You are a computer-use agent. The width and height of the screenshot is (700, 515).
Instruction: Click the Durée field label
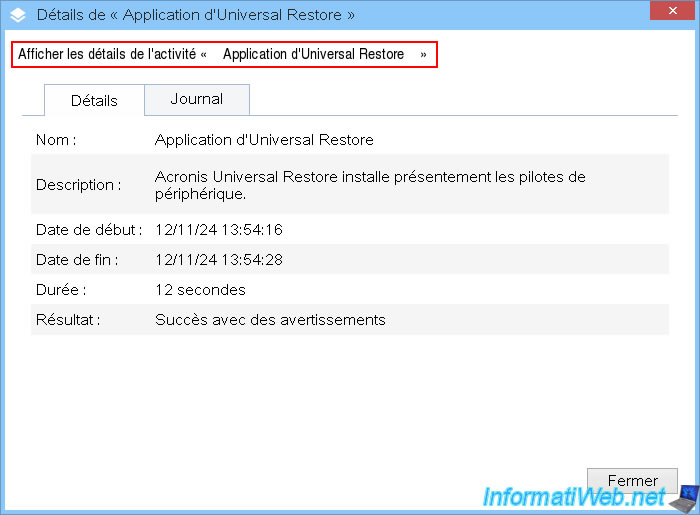pyautogui.click(x=61, y=290)
